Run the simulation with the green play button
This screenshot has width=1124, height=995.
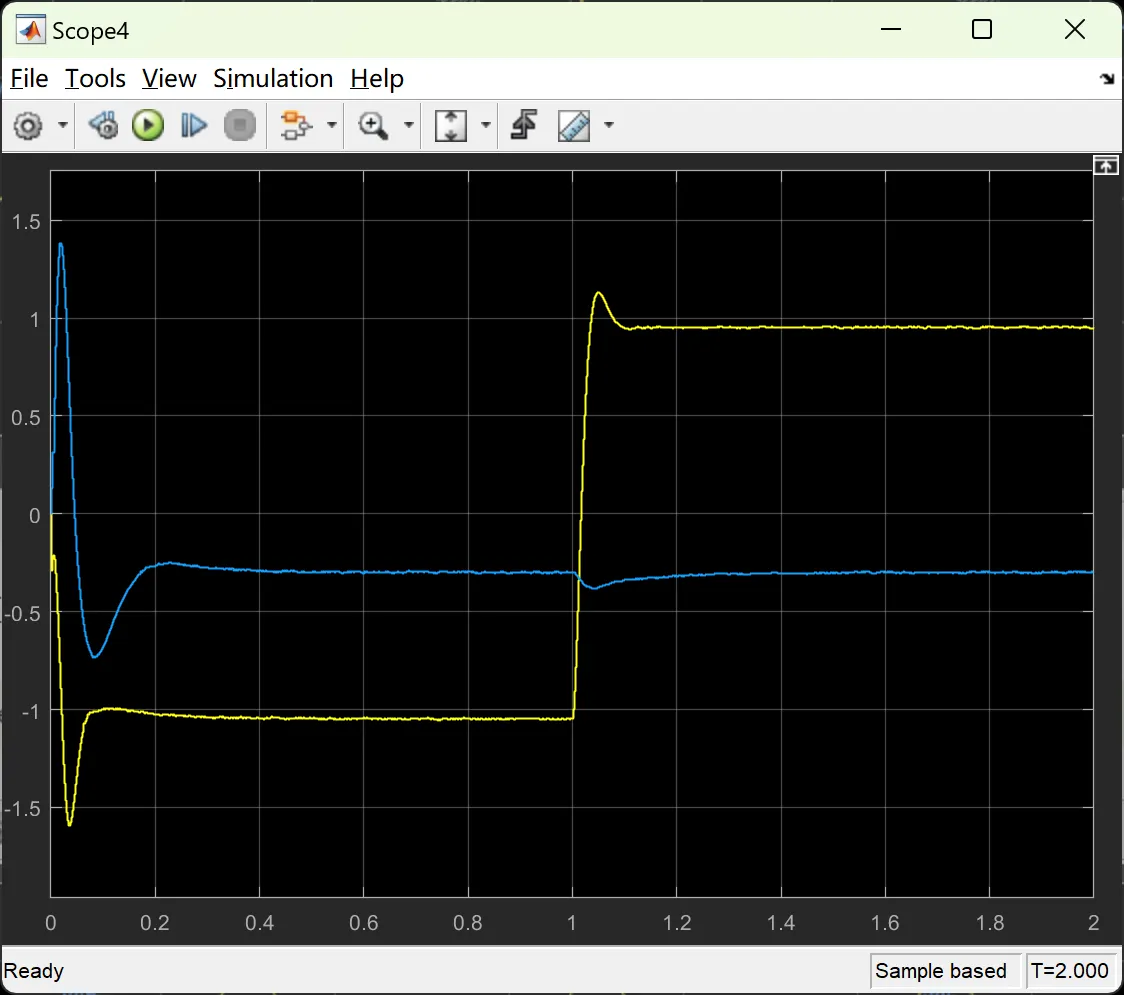point(148,125)
